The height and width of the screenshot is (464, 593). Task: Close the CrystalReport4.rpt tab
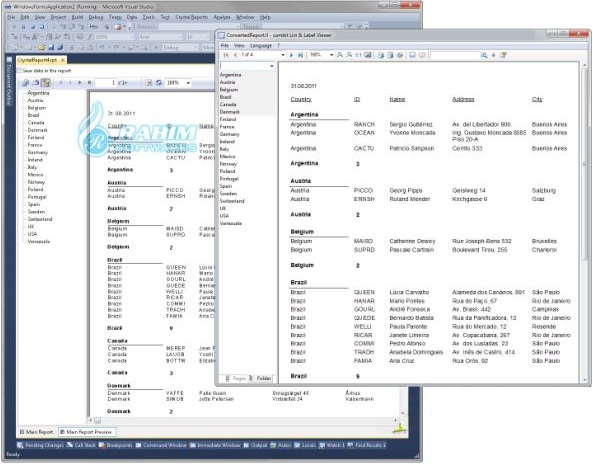63,60
